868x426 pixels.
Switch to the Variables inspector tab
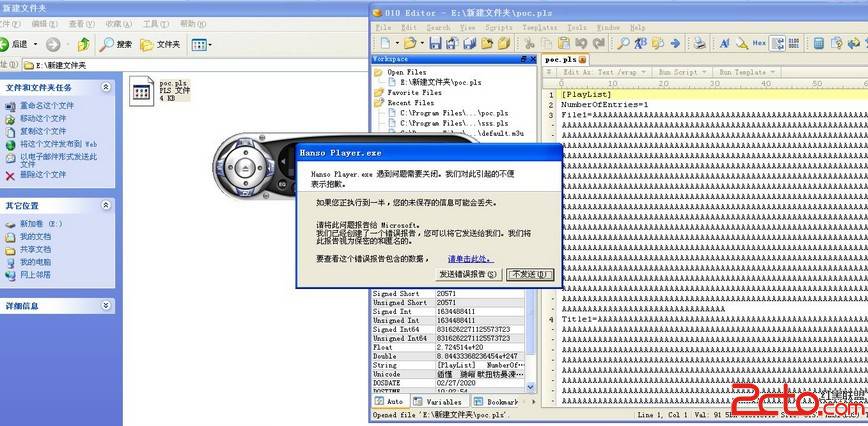click(439, 401)
